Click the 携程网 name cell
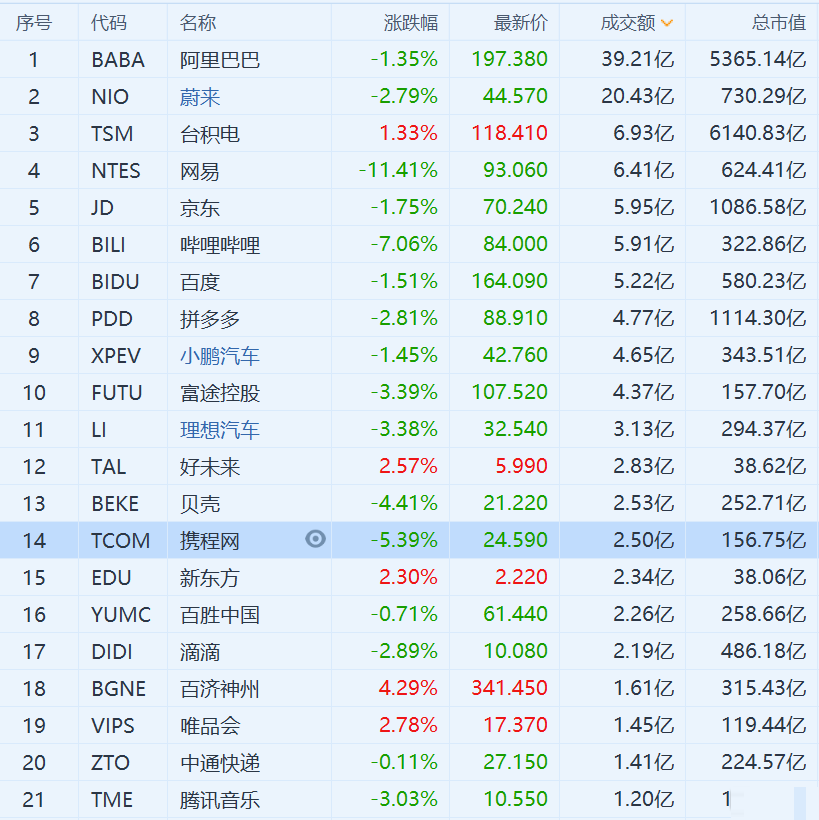 point(210,541)
